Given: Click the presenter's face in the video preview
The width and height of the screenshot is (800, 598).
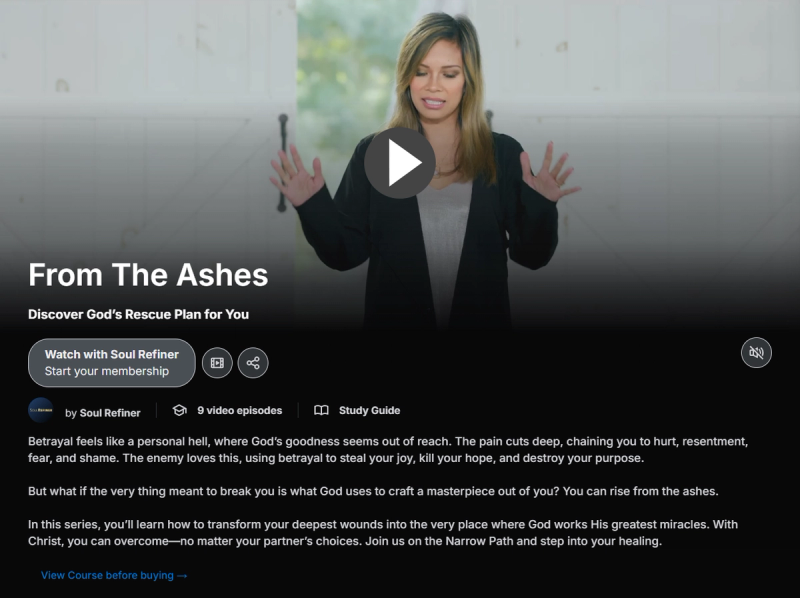Looking at the screenshot, I should pyautogui.click(x=439, y=84).
